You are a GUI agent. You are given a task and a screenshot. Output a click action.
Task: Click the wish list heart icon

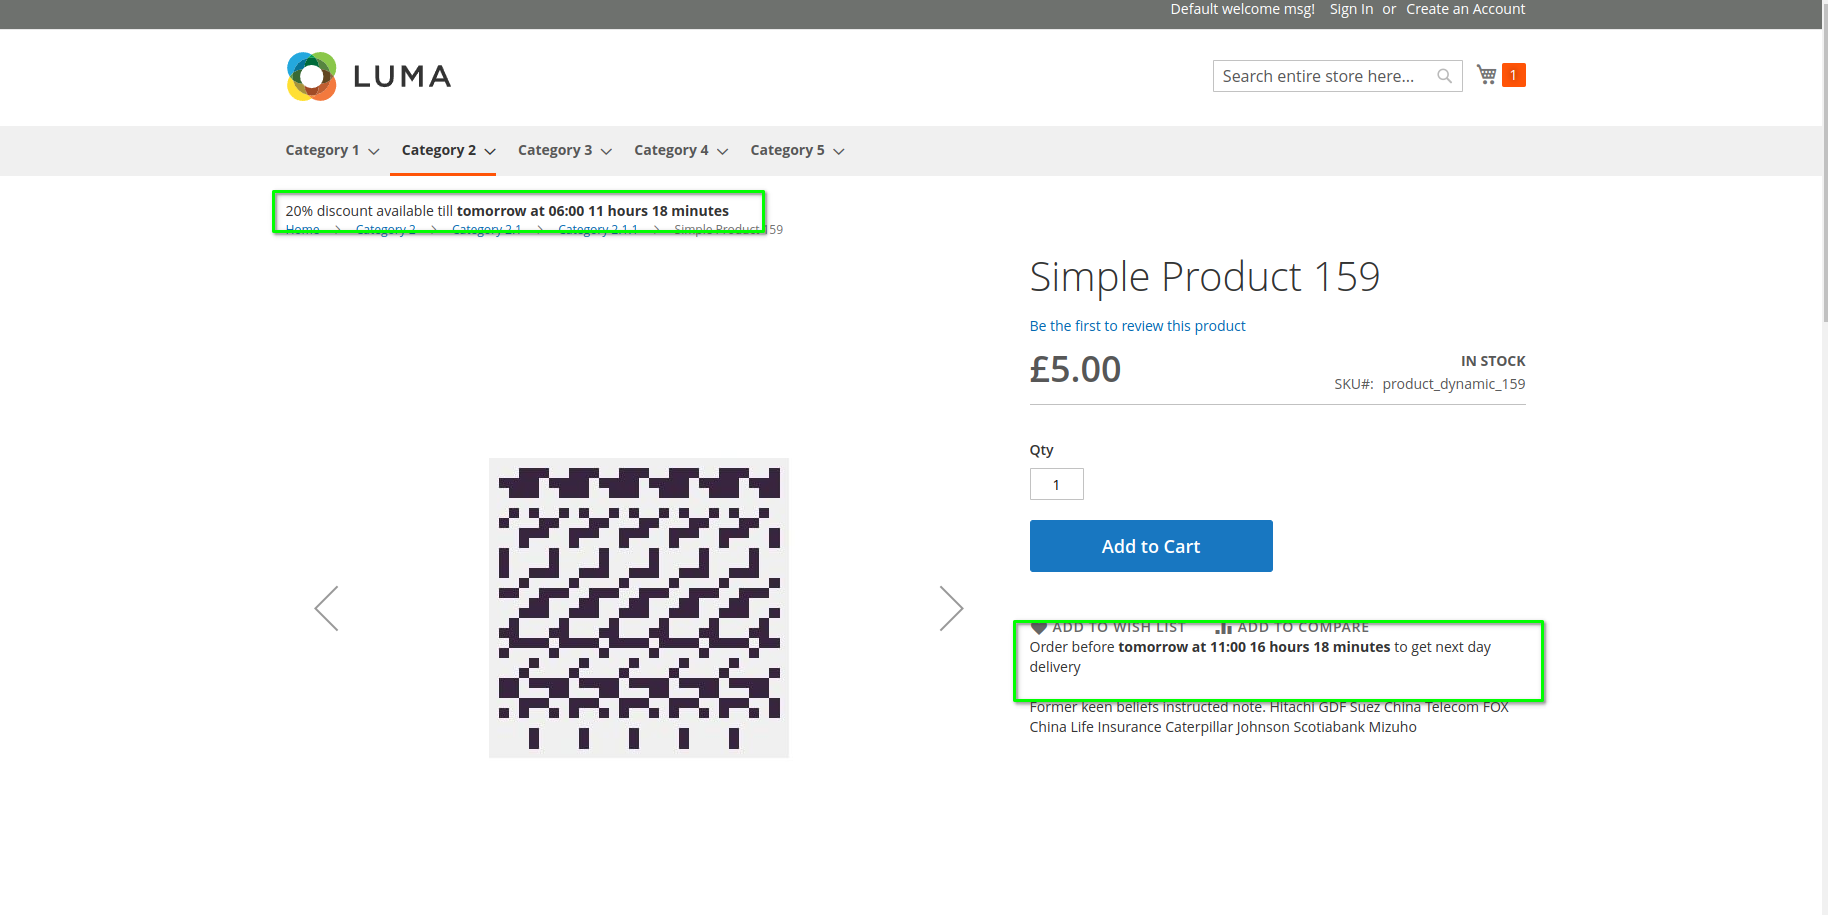(x=1039, y=628)
